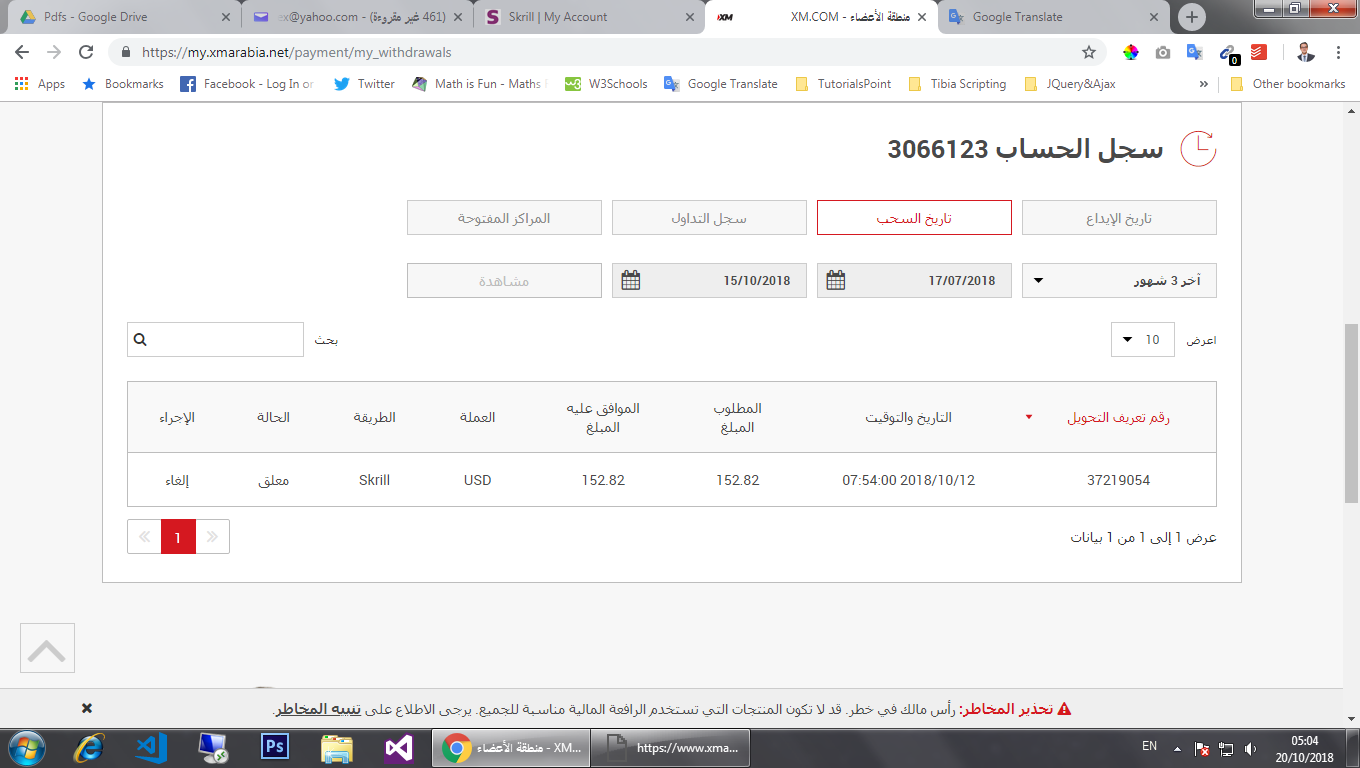Click the grey view (مشاهدة) button

click(x=504, y=281)
